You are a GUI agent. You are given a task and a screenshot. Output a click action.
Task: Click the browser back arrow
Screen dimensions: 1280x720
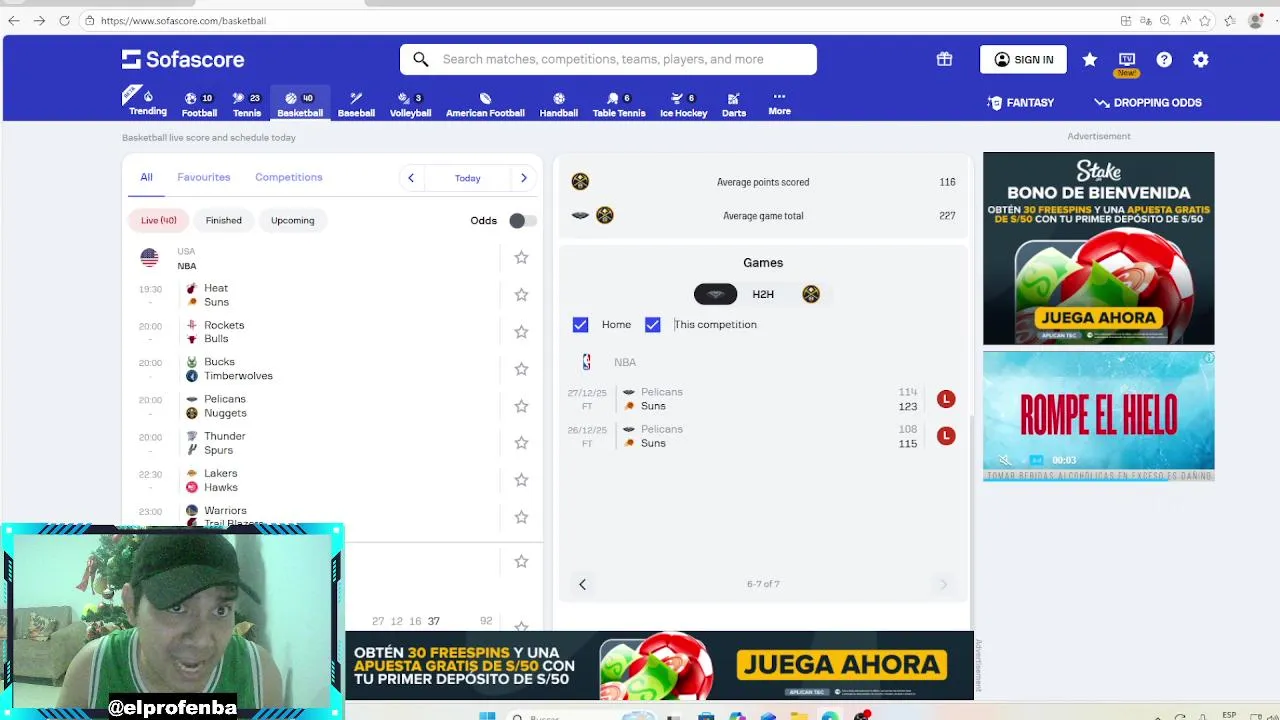(x=14, y=20)
